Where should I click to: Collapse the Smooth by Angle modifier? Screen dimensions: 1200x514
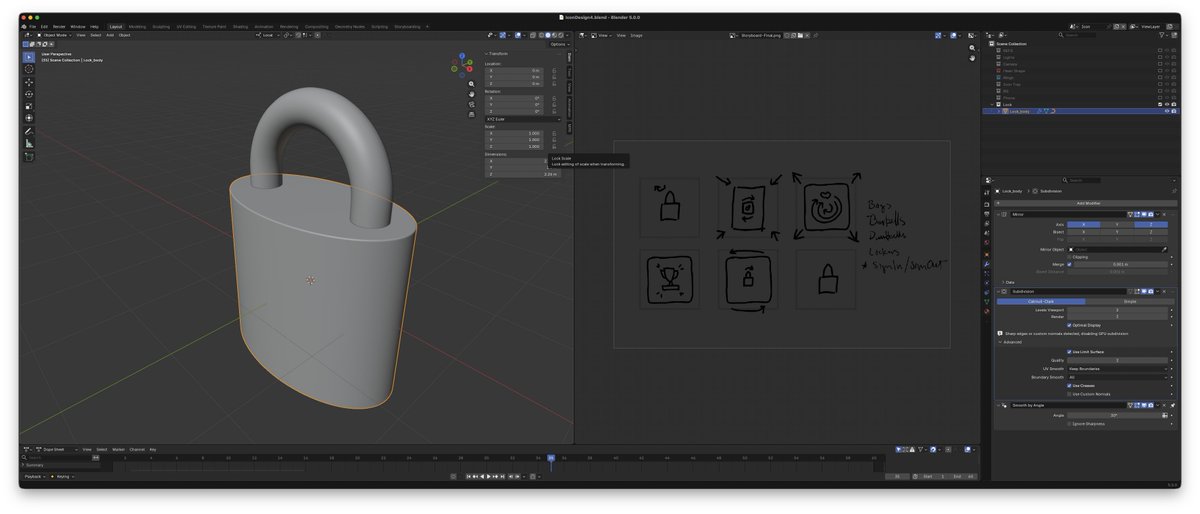tap(998, 405)
